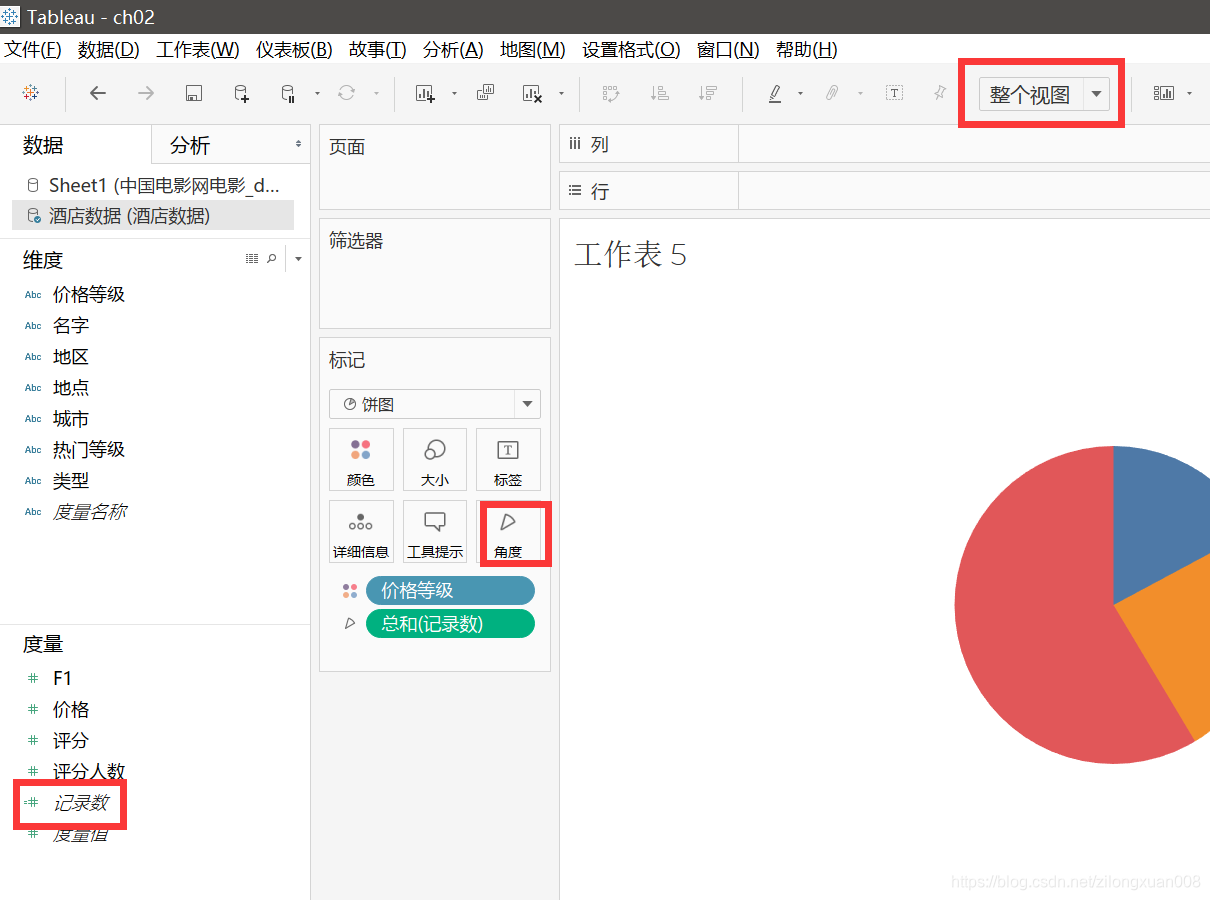The height and width of the screenshot is (900, 1210).
Task: Select the 价格等级 dimension field
Action: coord(89,294)
